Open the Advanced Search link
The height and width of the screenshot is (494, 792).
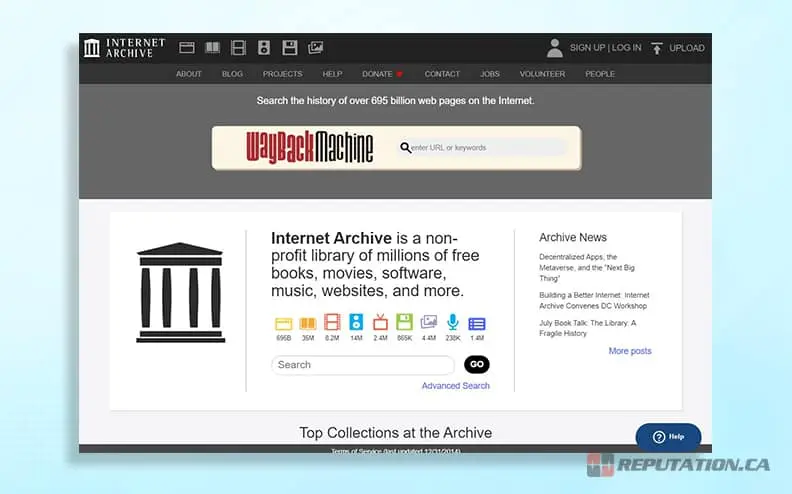click(x=456, y=385)
